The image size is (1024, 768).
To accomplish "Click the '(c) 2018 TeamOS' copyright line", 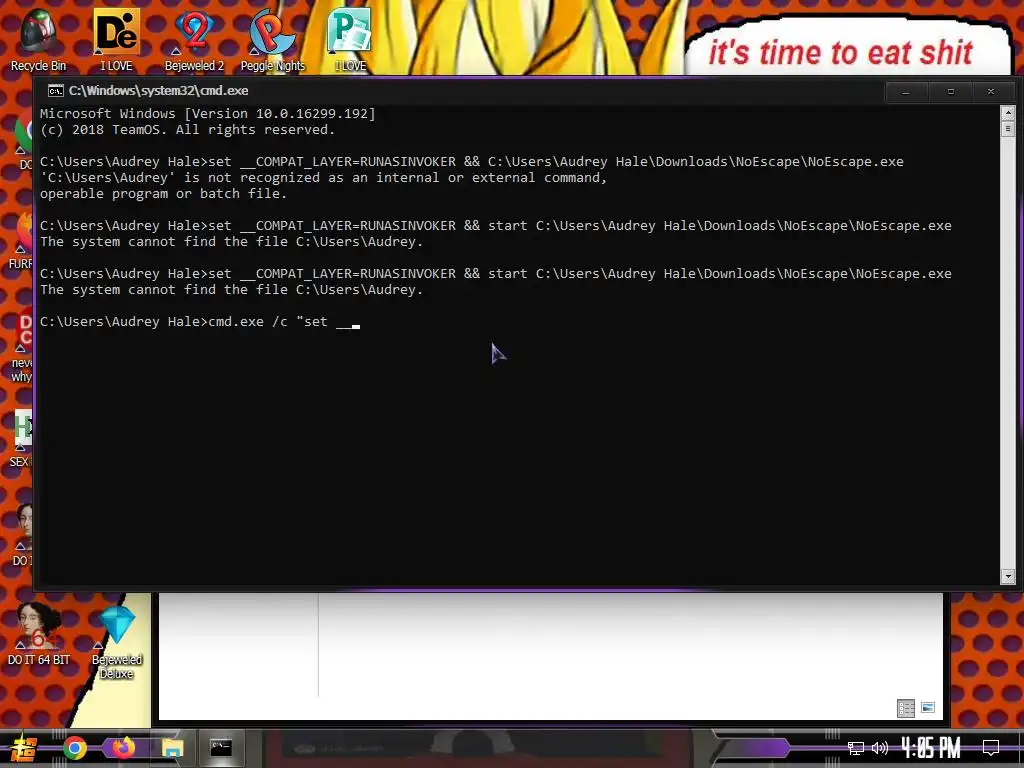I will [x=187, y=130].
